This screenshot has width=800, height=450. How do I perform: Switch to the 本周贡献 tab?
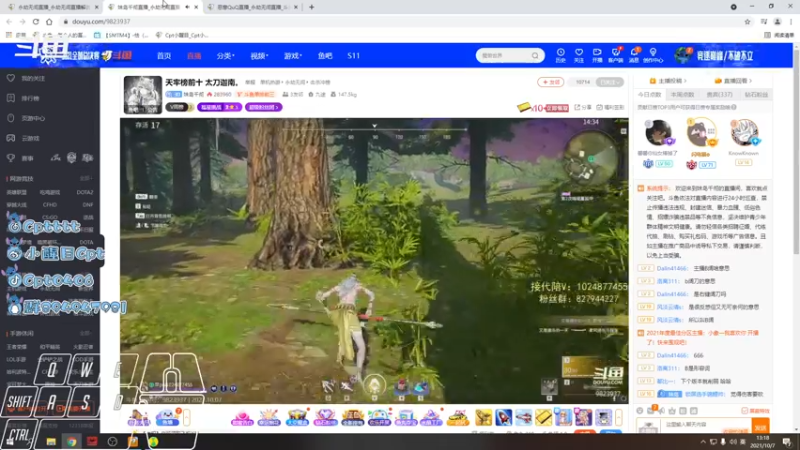coord(683,94)
